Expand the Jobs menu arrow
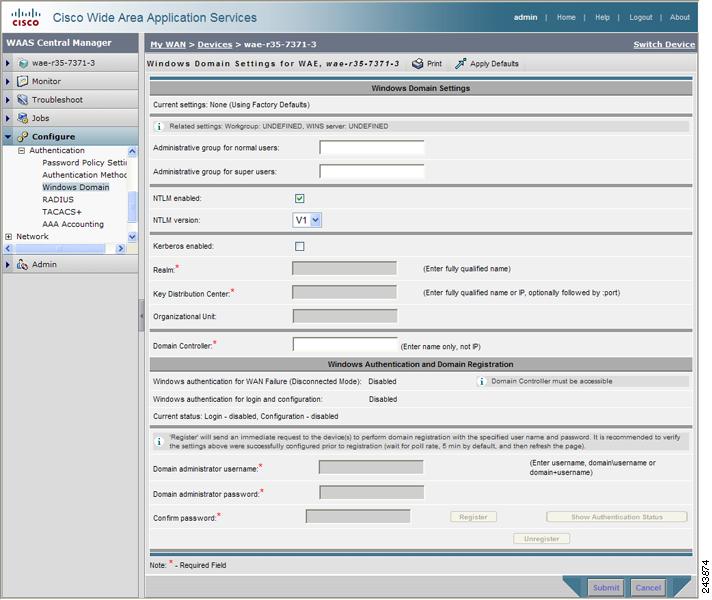The width and height of the screenshot is (712, 600). (8, 118)
